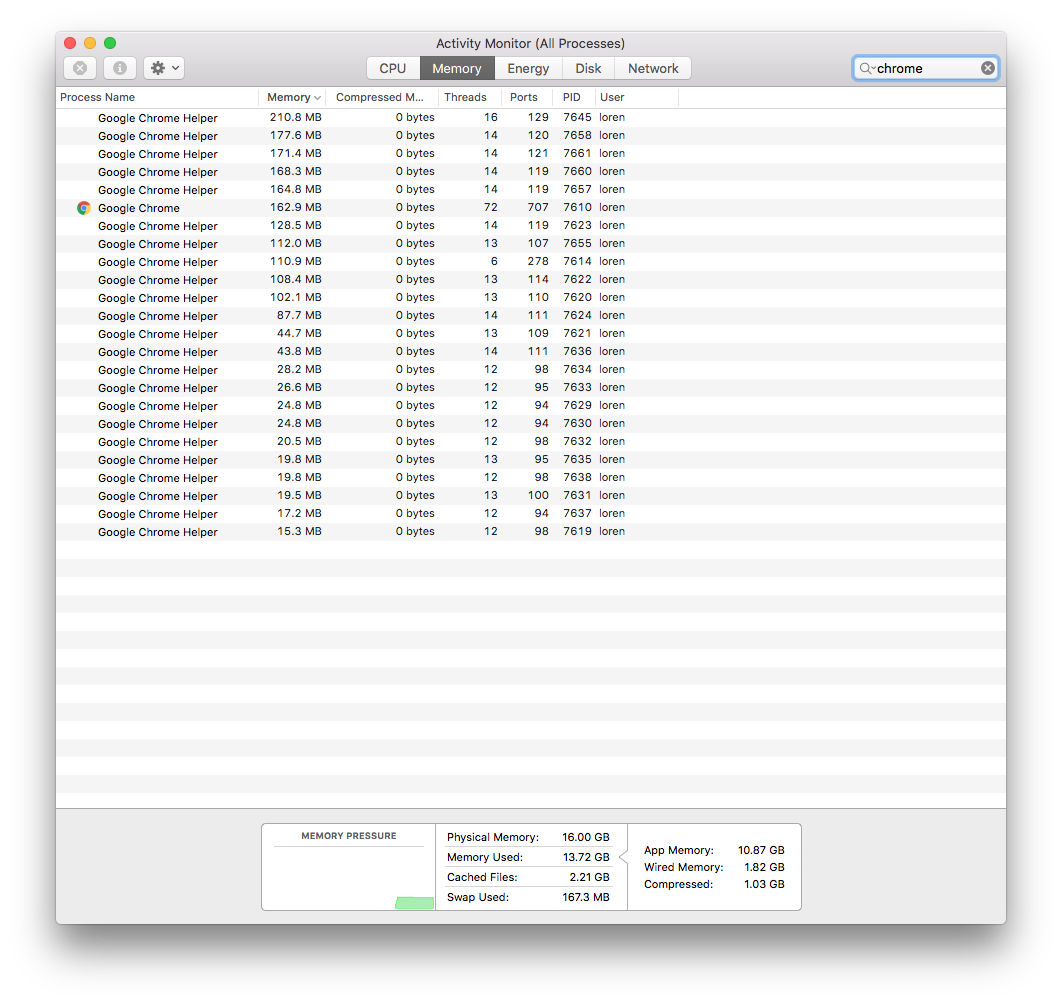
Task: Click the Memory Used 13.72 GB value
Action: [x=586, y=858]
